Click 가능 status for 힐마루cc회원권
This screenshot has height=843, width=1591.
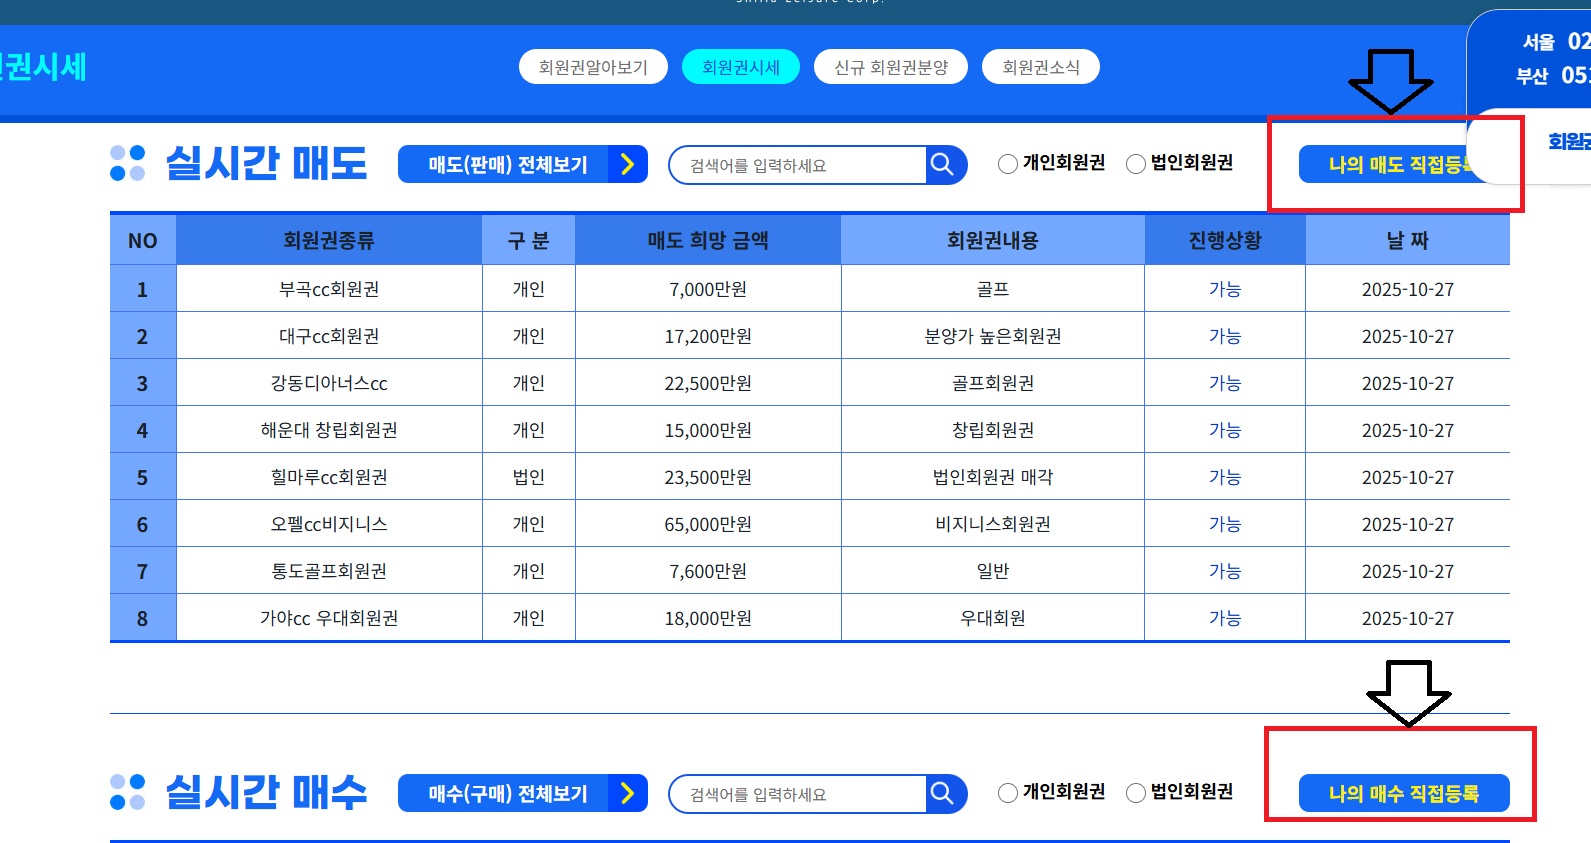1225,477
